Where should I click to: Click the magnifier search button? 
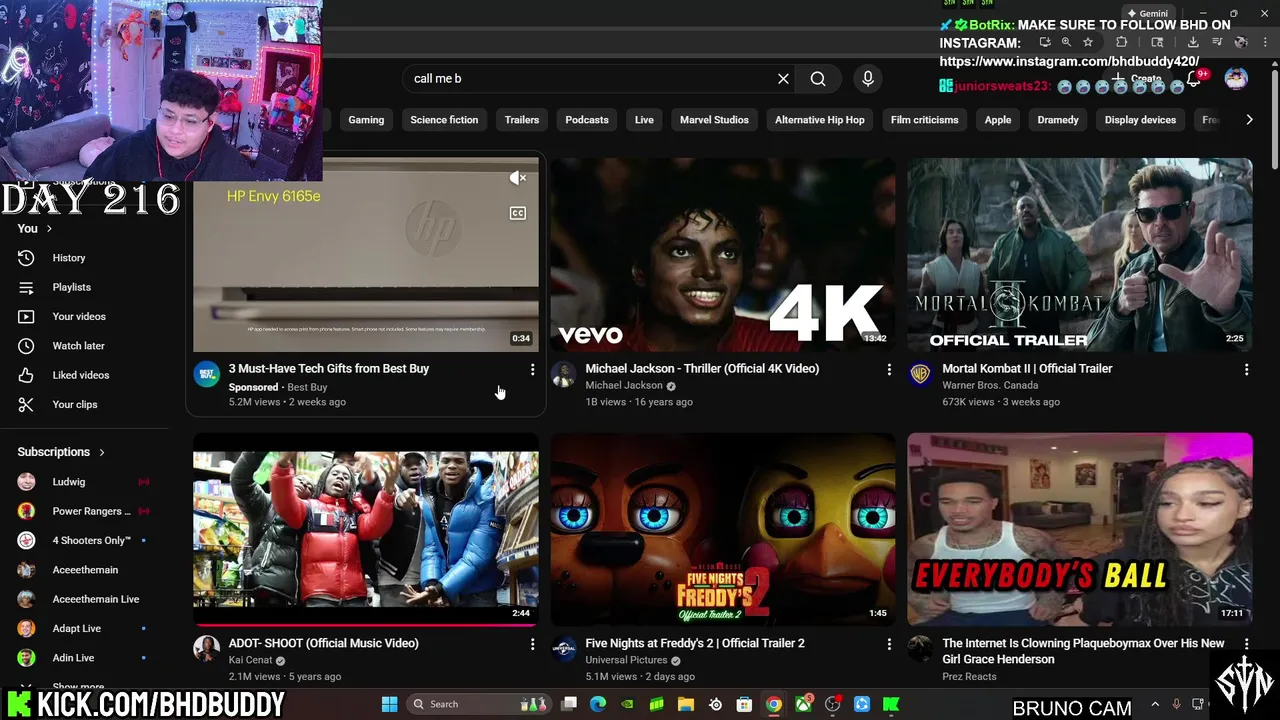click(818, 79)
